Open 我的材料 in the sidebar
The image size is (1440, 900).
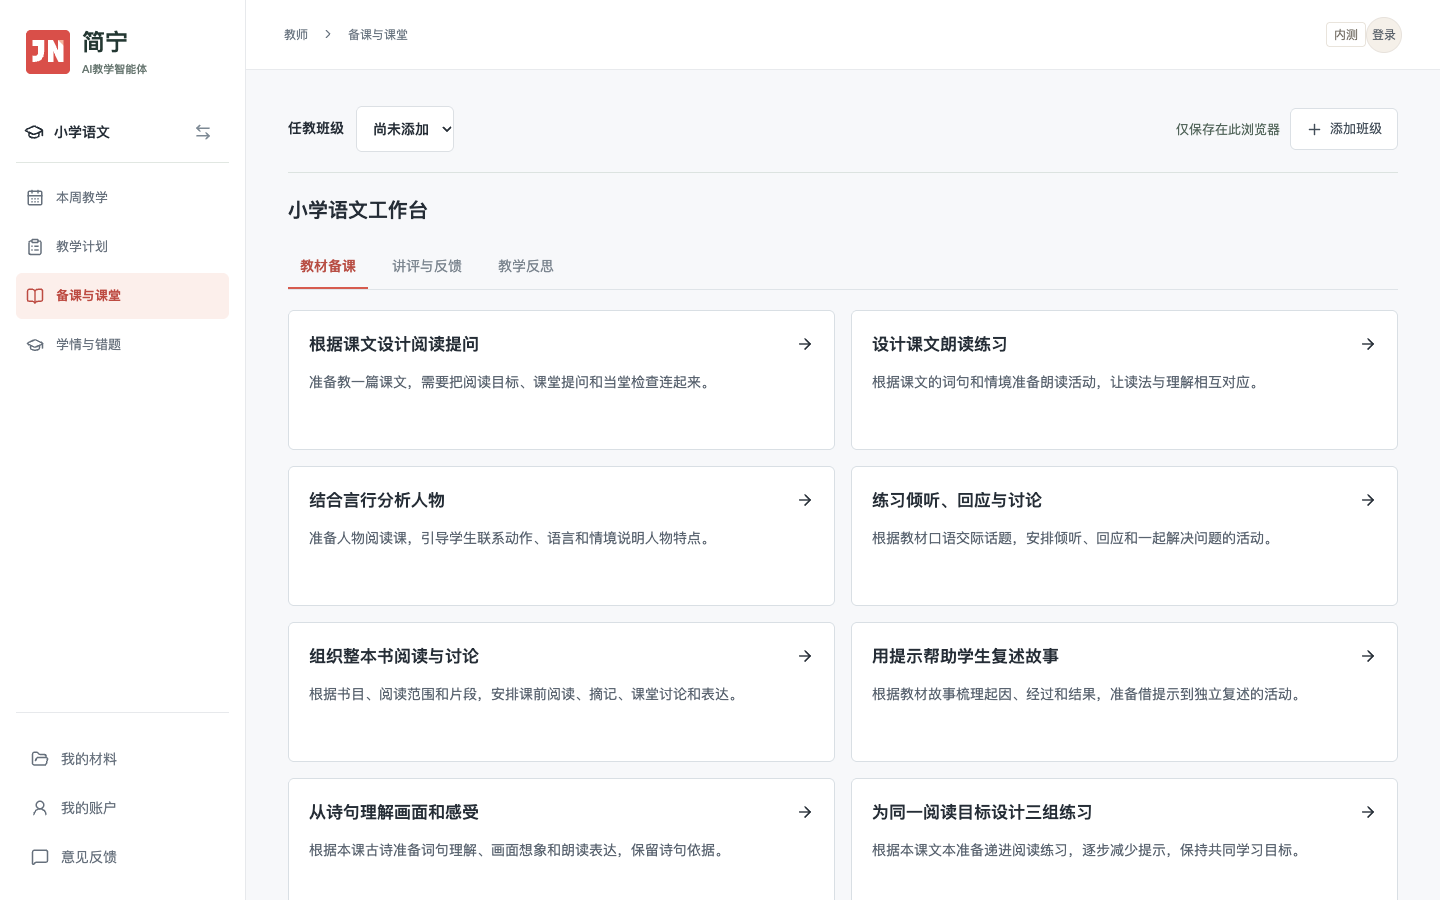pos(122,759)
